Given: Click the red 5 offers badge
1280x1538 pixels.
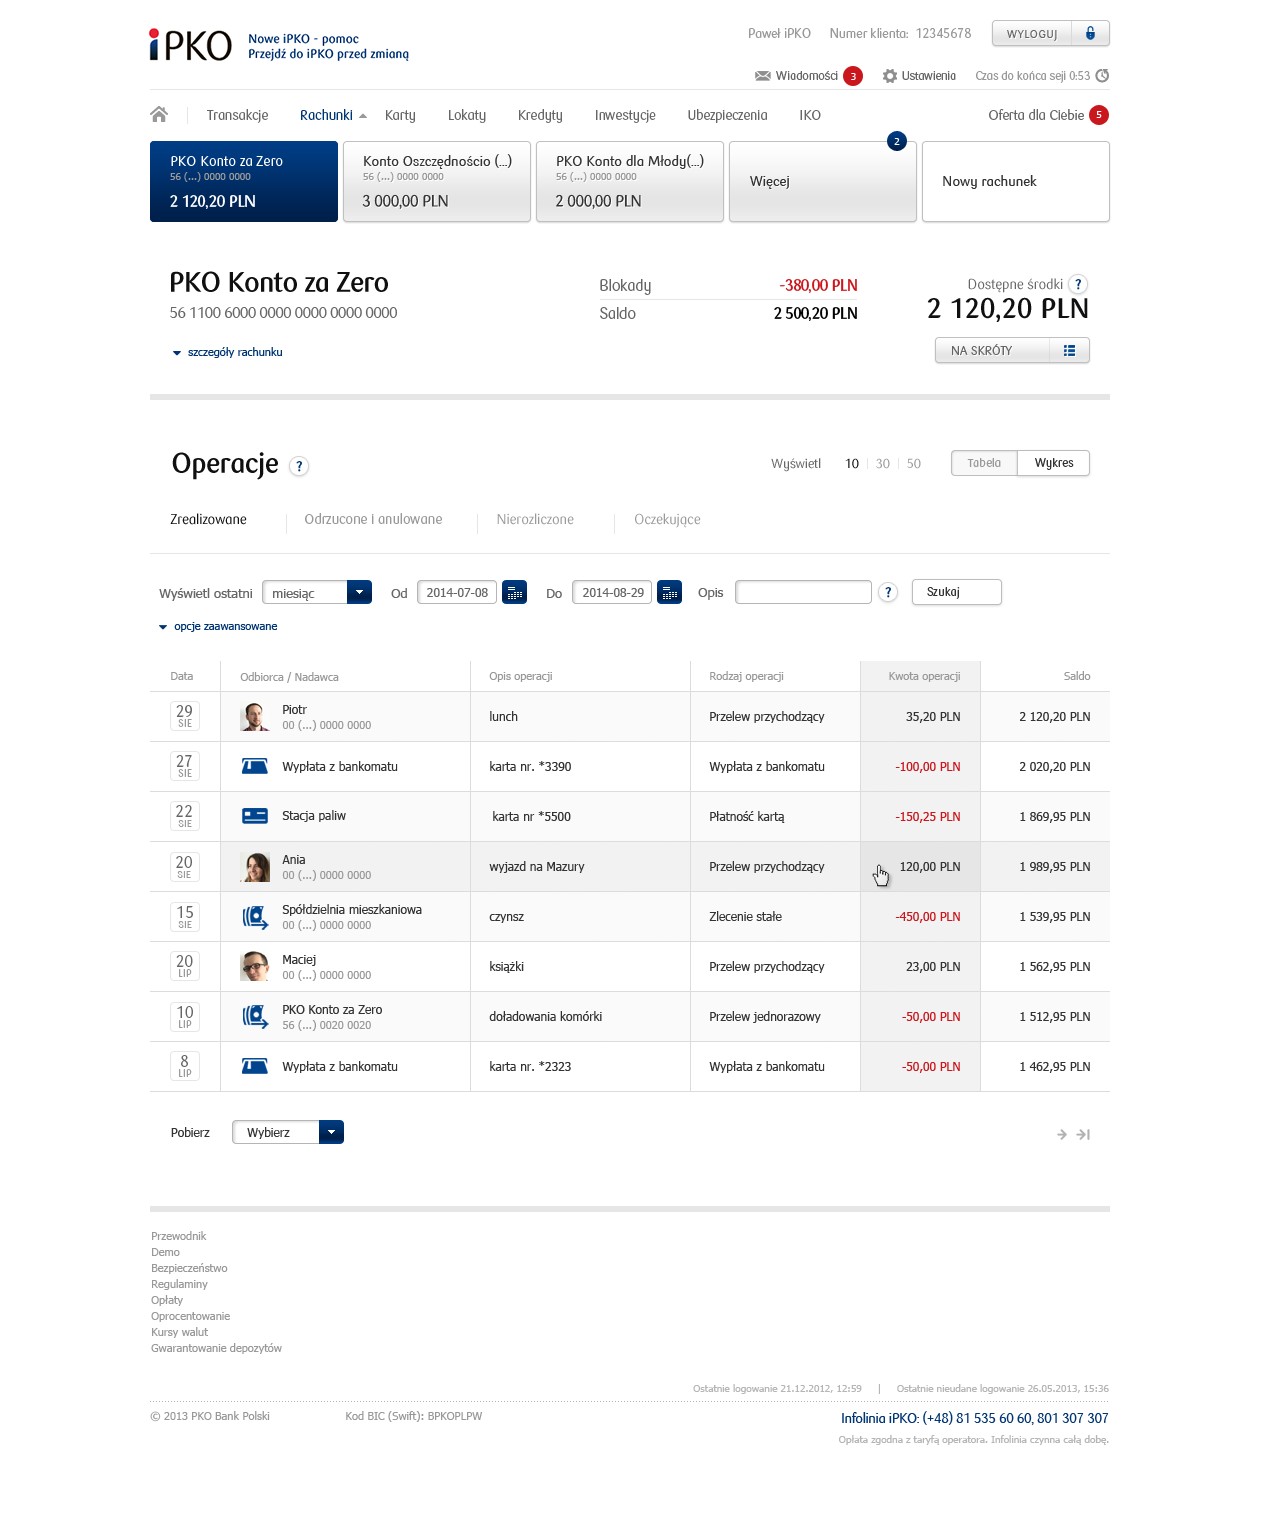Looking at the screenshot, I should (x=1099, y=115).
